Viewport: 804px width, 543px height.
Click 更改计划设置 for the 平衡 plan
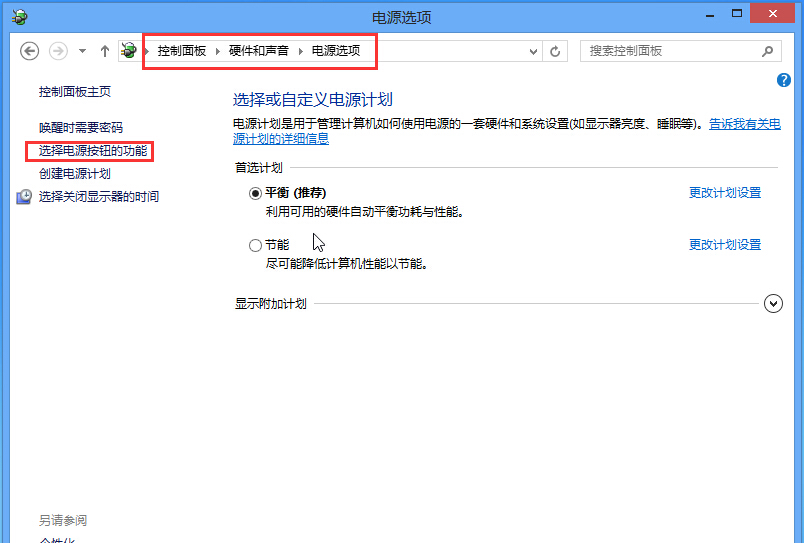[x=724, y=193]
